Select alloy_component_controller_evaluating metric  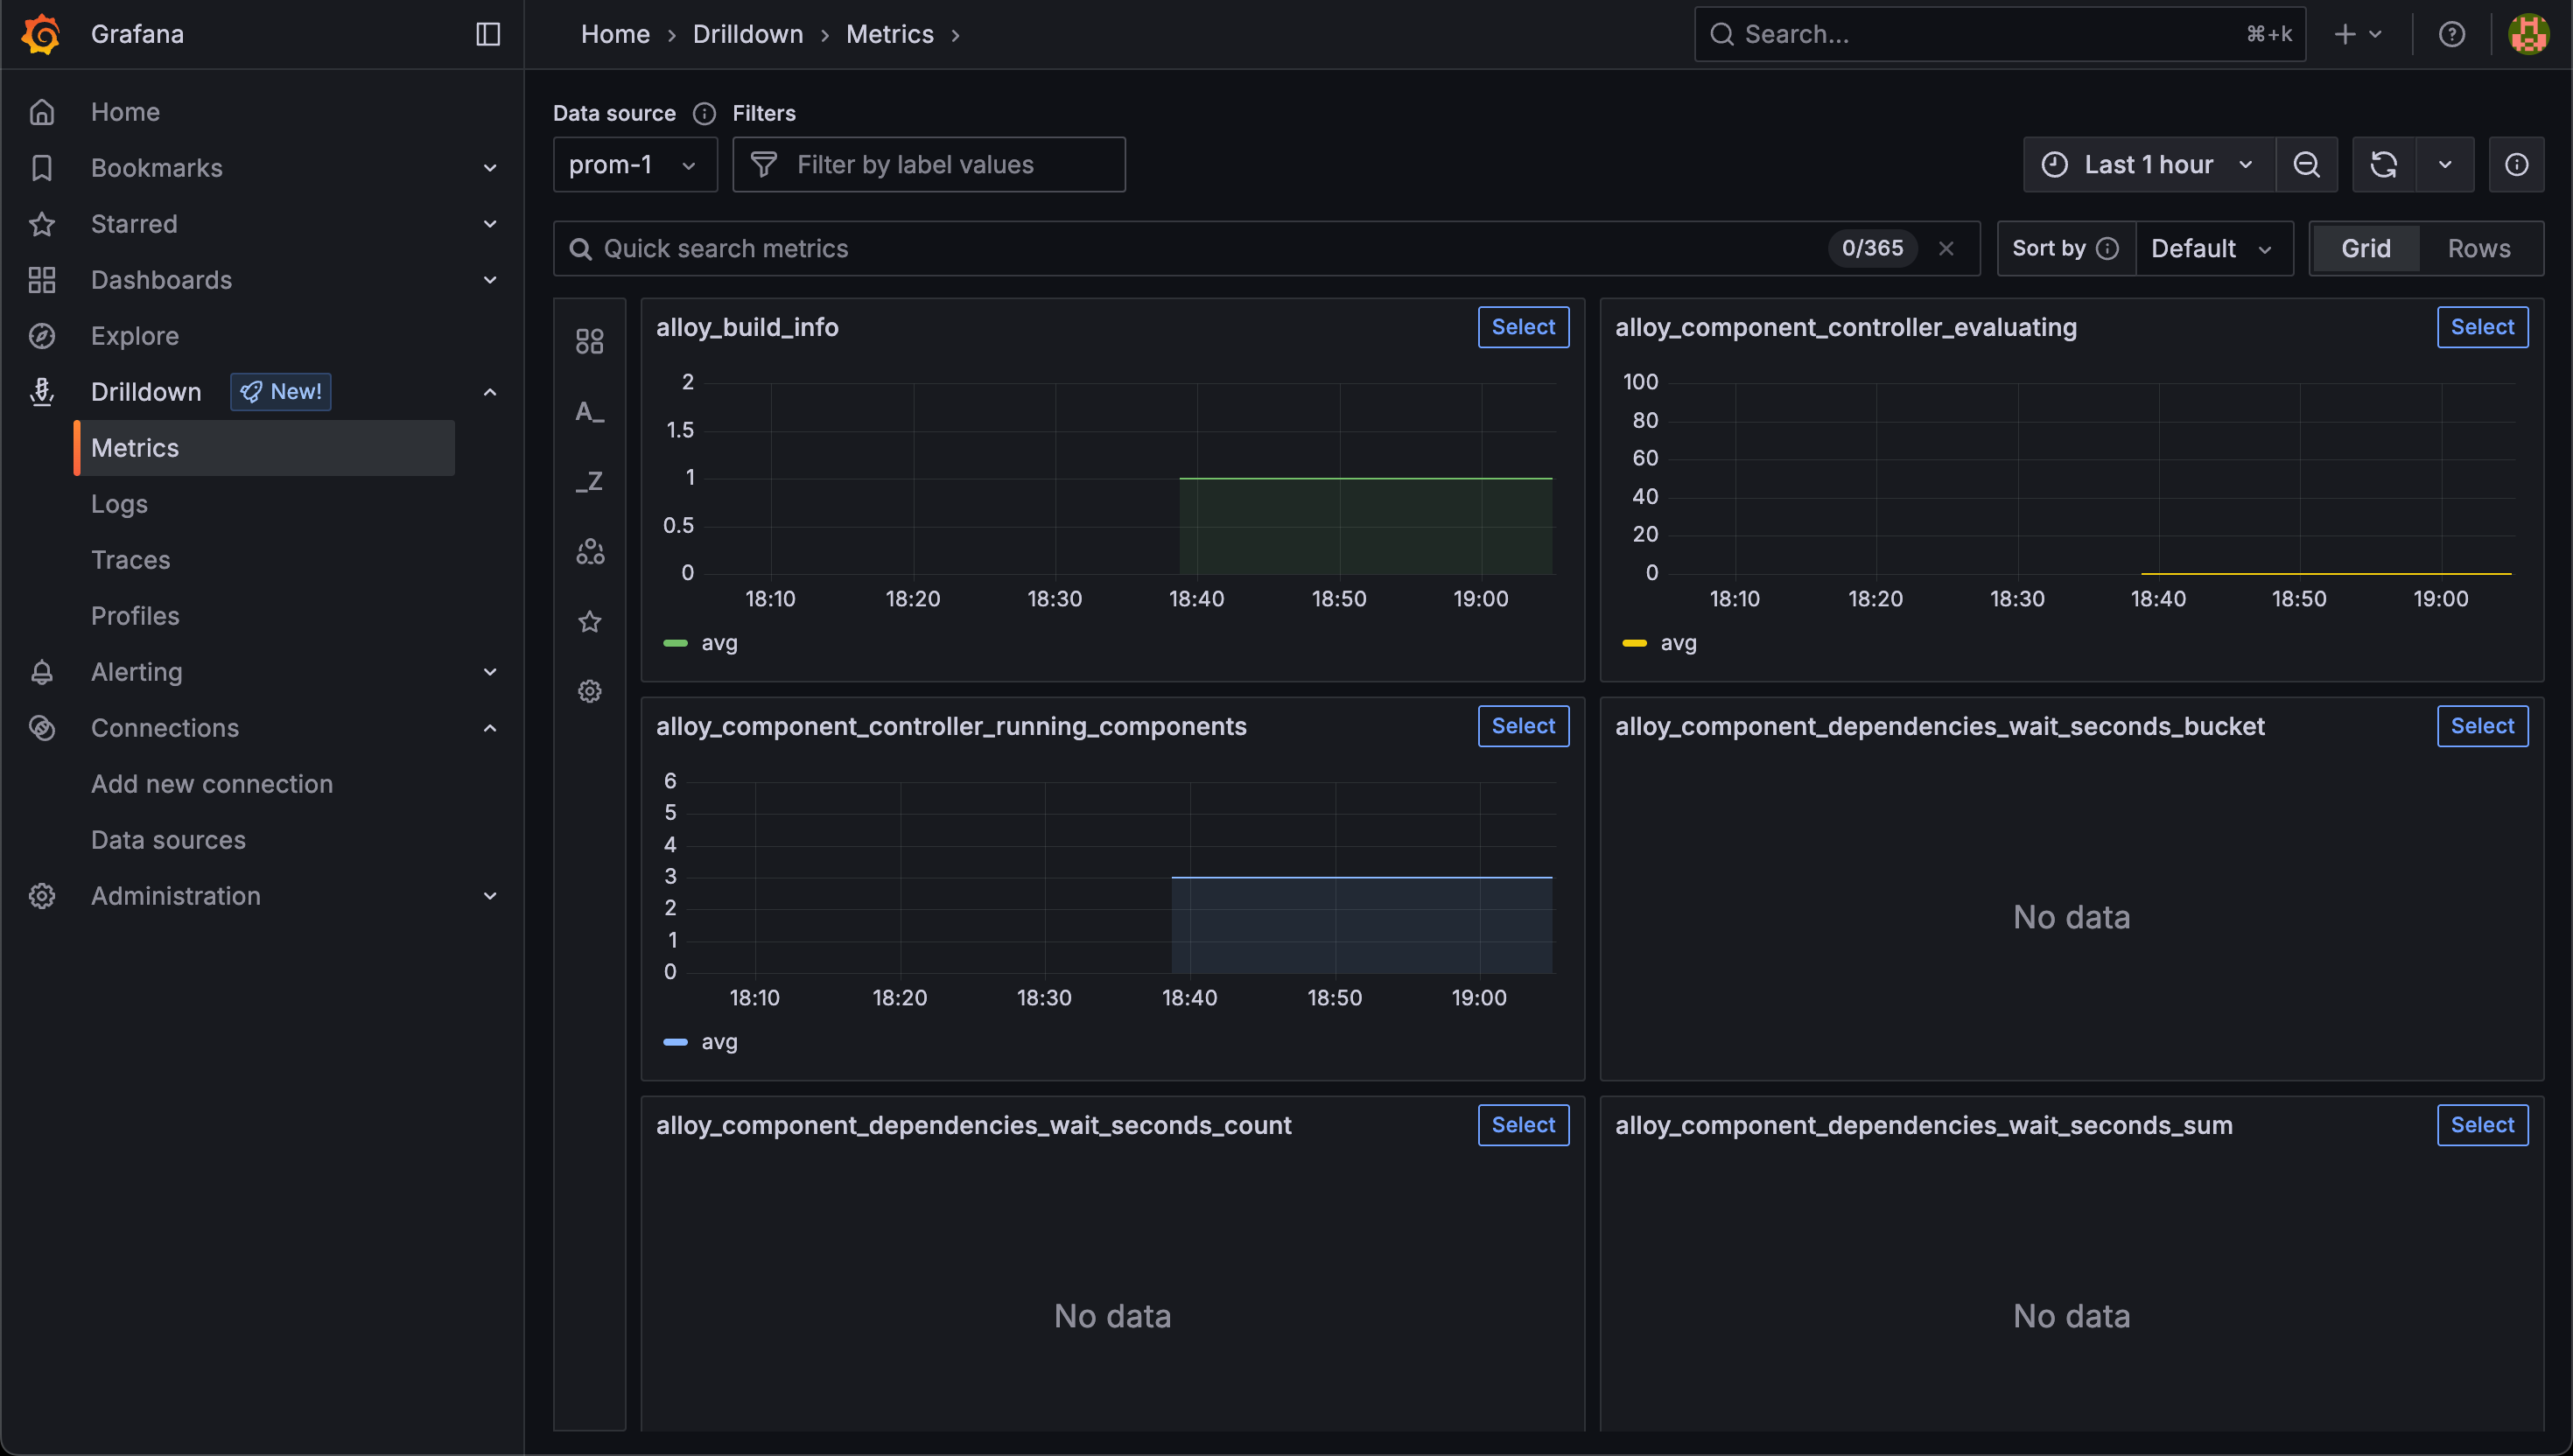pos(2482,327)
